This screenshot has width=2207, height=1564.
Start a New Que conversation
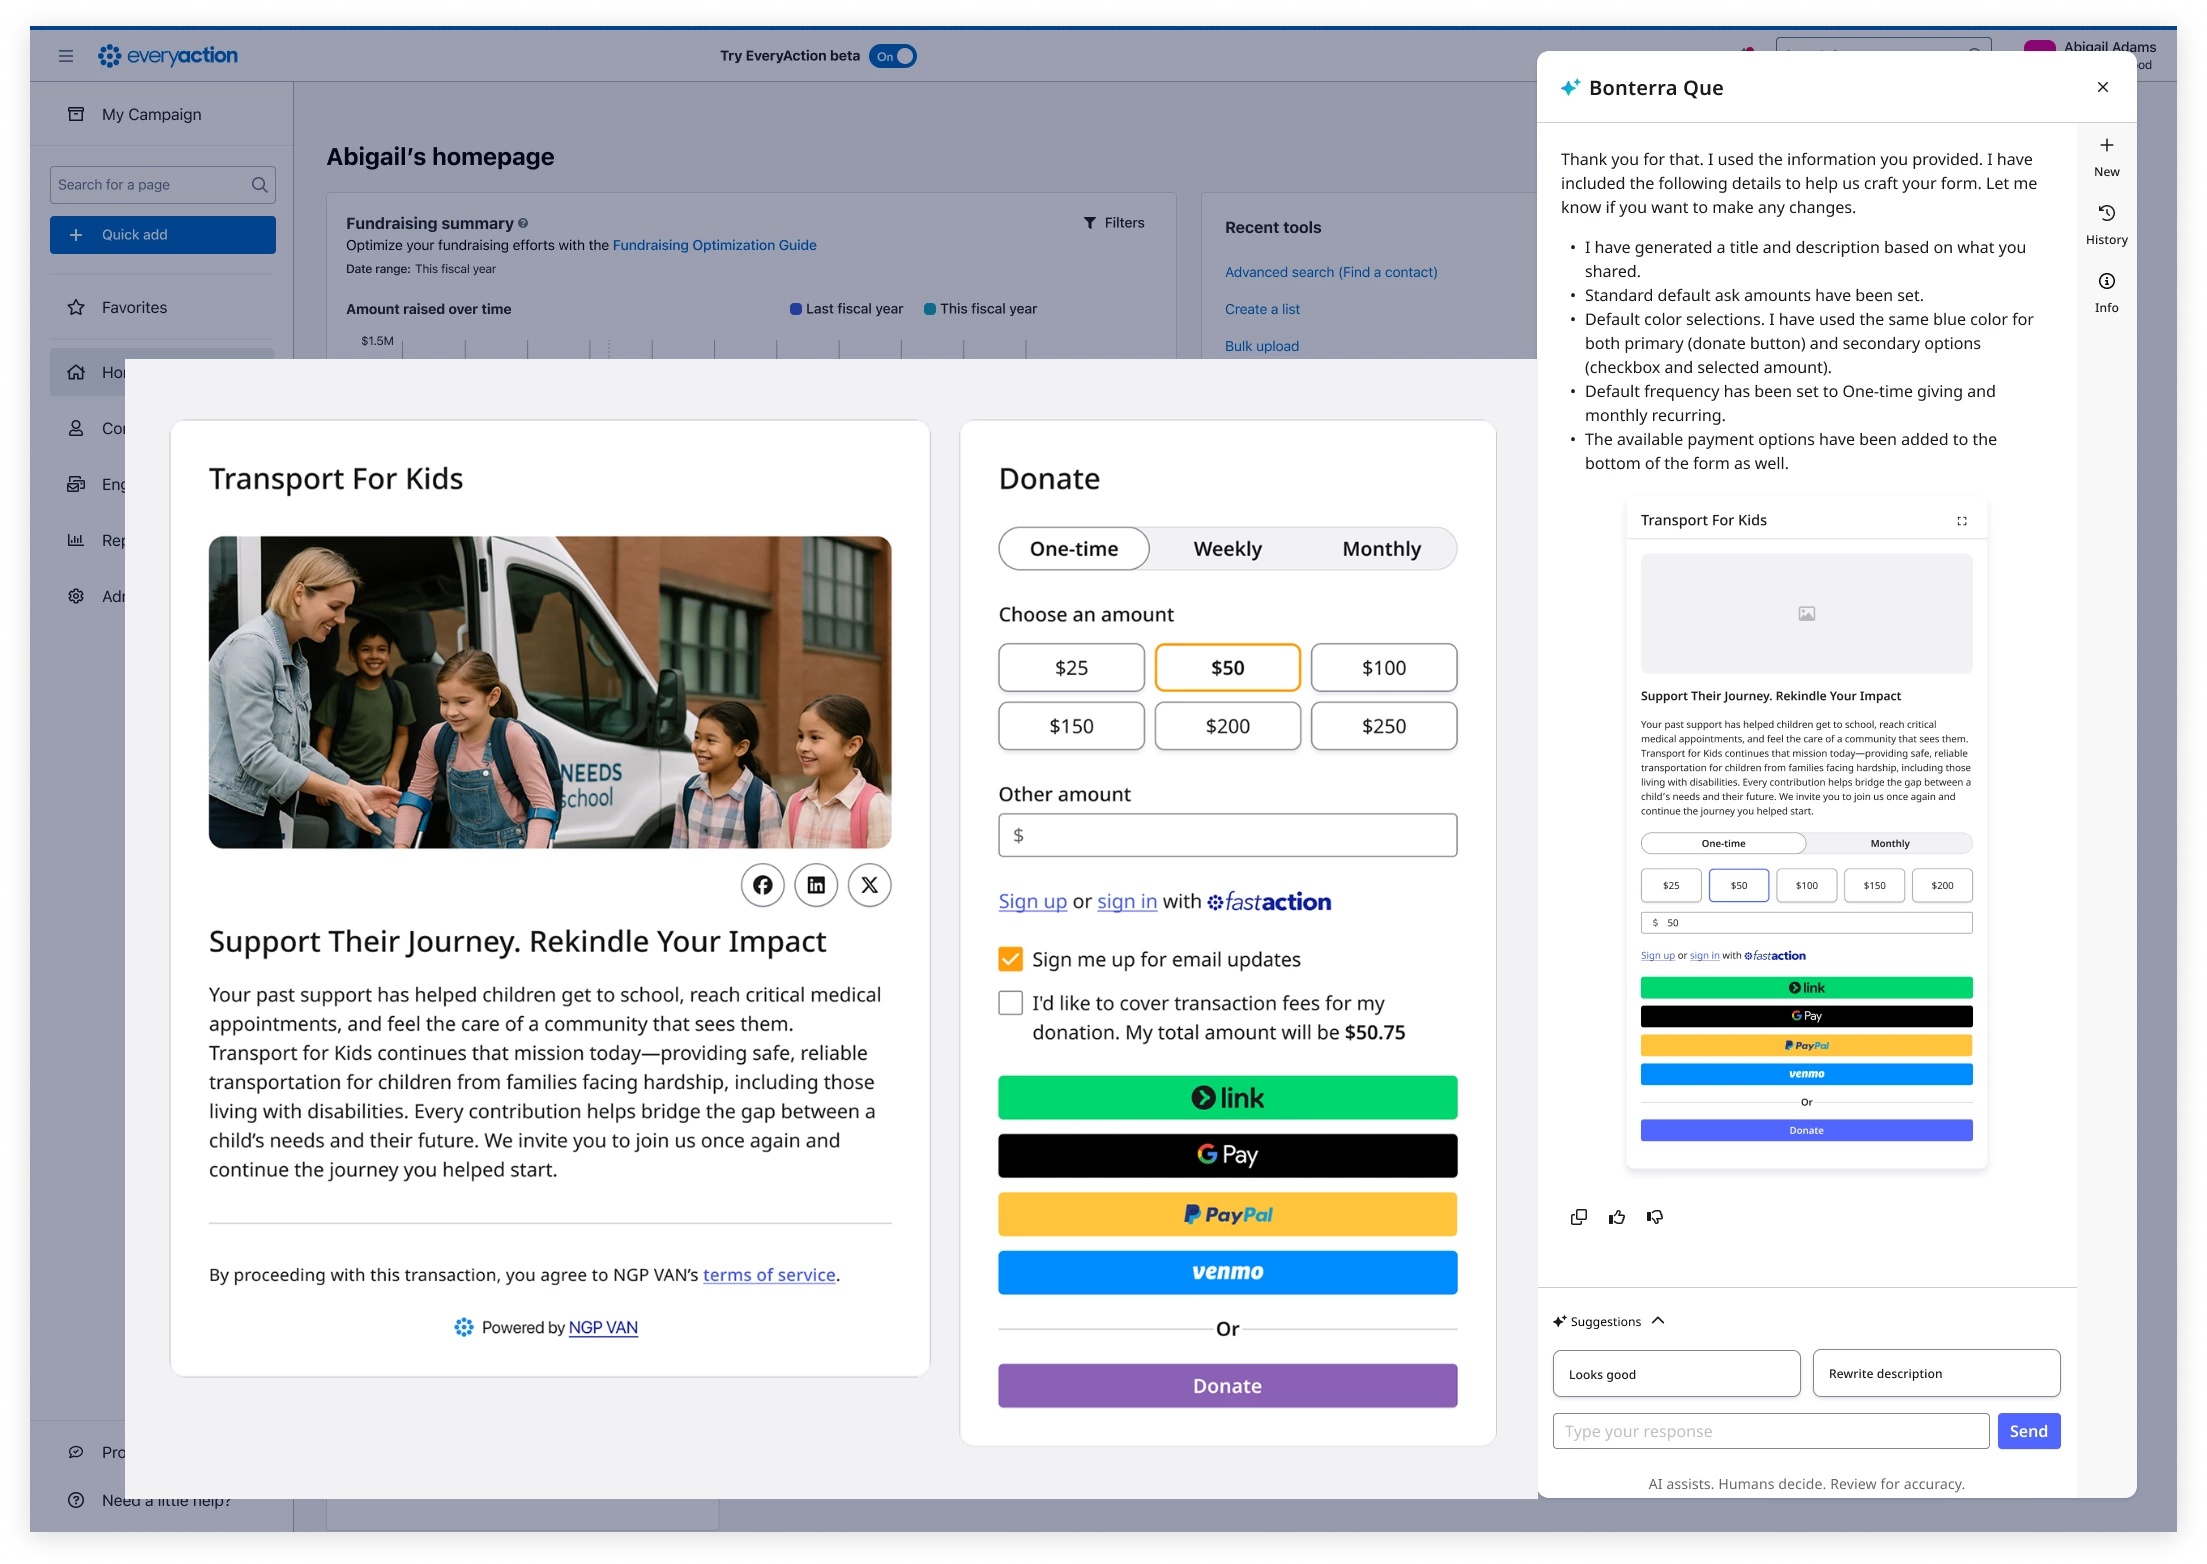point(2106,156)
